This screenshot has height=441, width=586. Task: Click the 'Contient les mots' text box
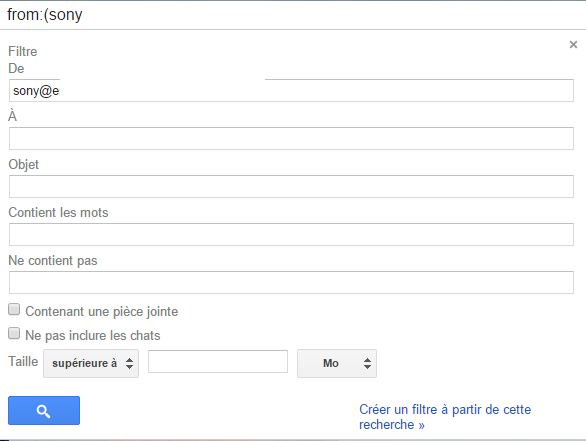[291, 234]
